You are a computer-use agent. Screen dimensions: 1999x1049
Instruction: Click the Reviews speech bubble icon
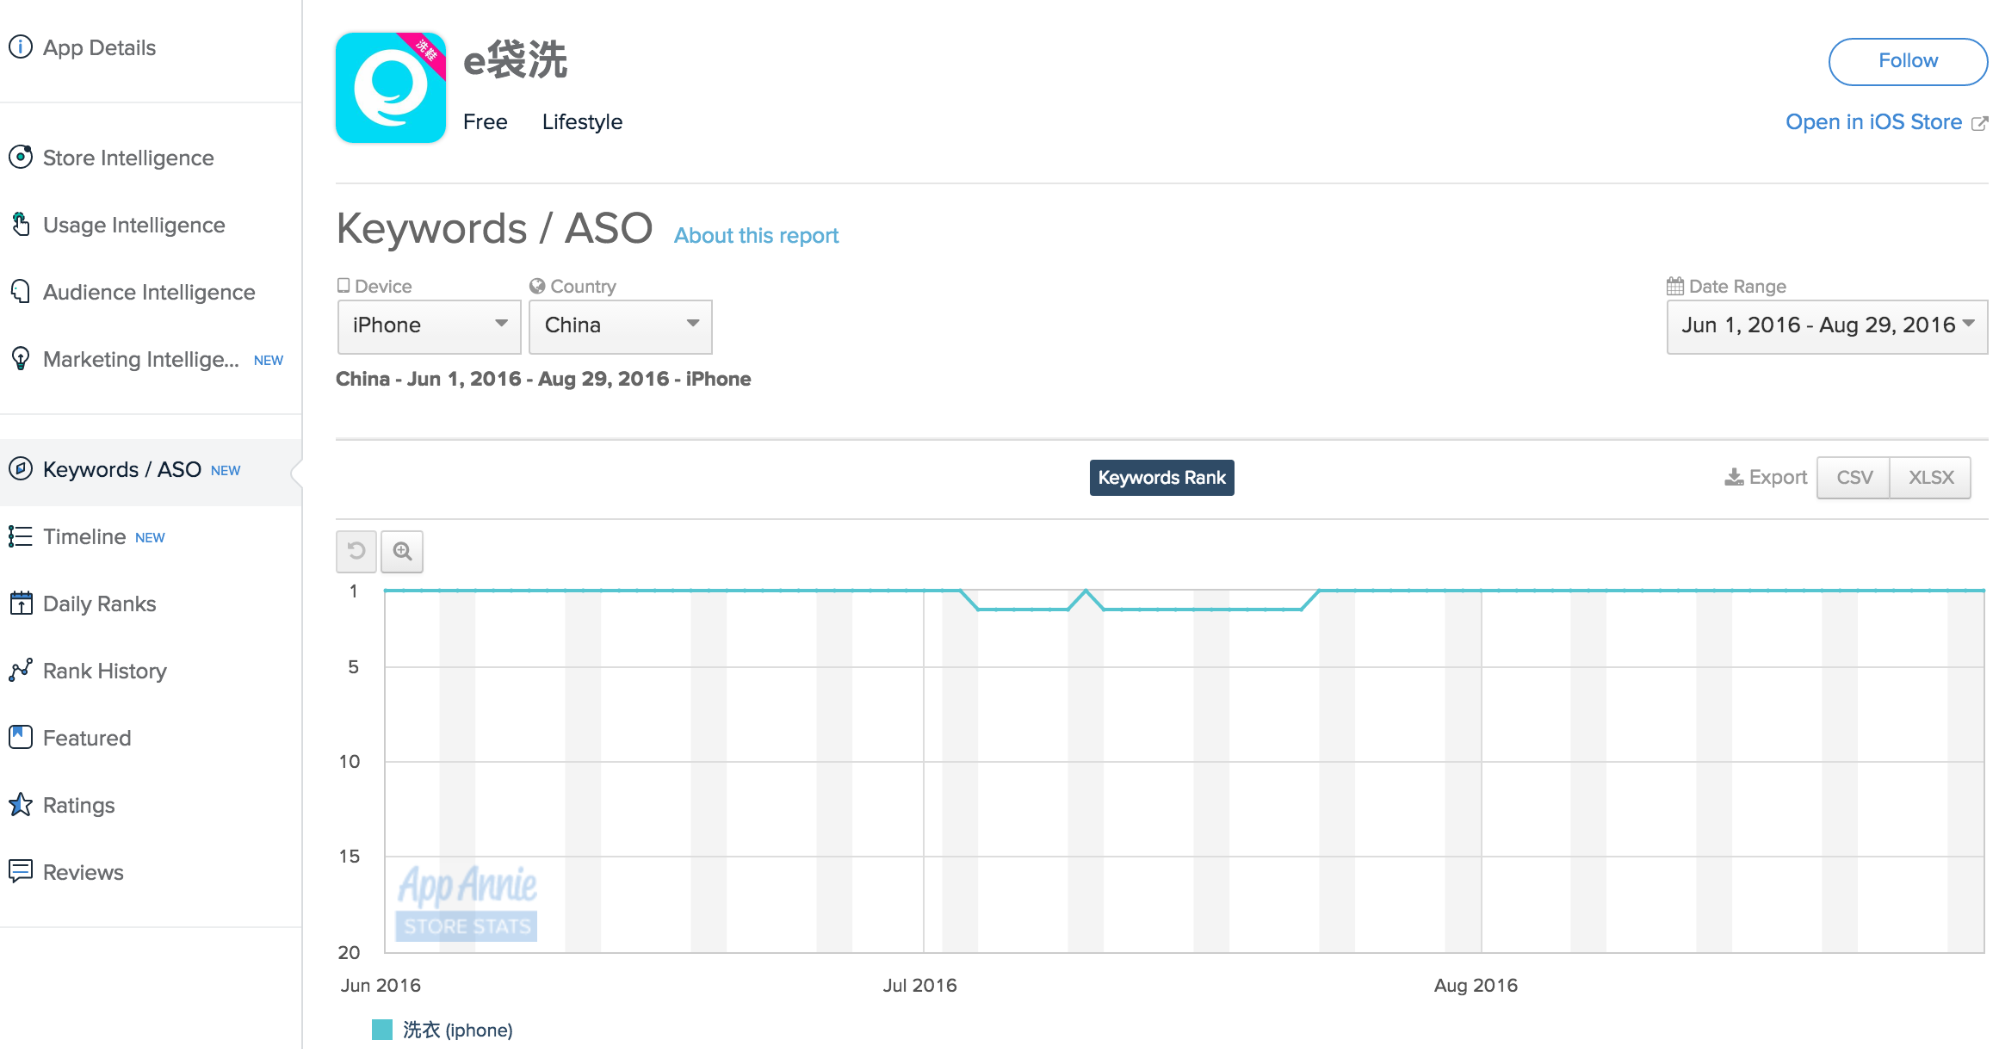point(20,871)
